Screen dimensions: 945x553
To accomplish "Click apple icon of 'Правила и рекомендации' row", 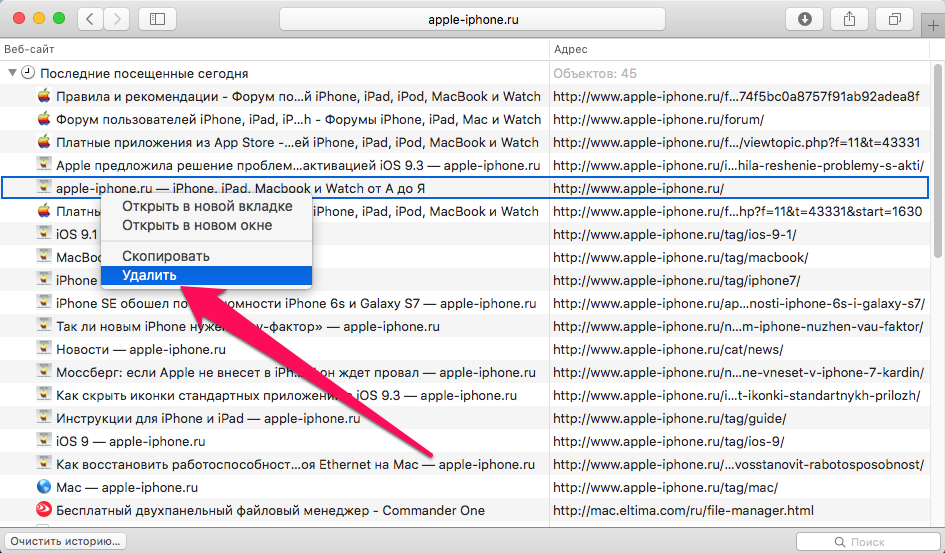I will tap(43, 96).
